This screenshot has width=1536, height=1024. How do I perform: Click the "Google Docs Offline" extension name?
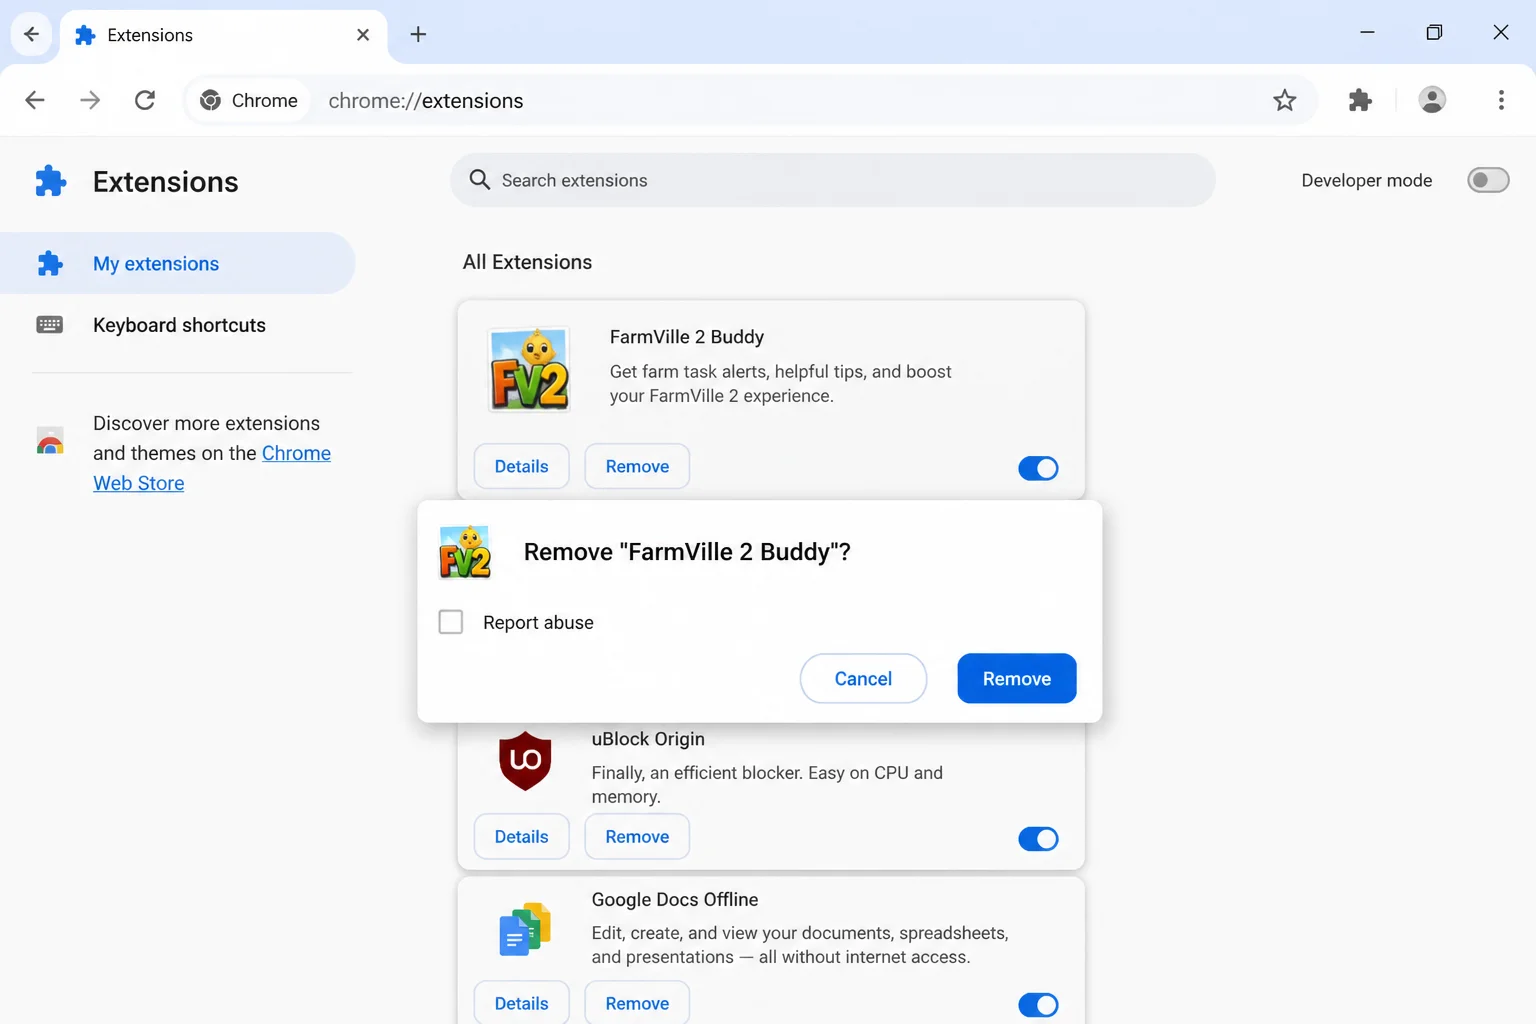675,900
